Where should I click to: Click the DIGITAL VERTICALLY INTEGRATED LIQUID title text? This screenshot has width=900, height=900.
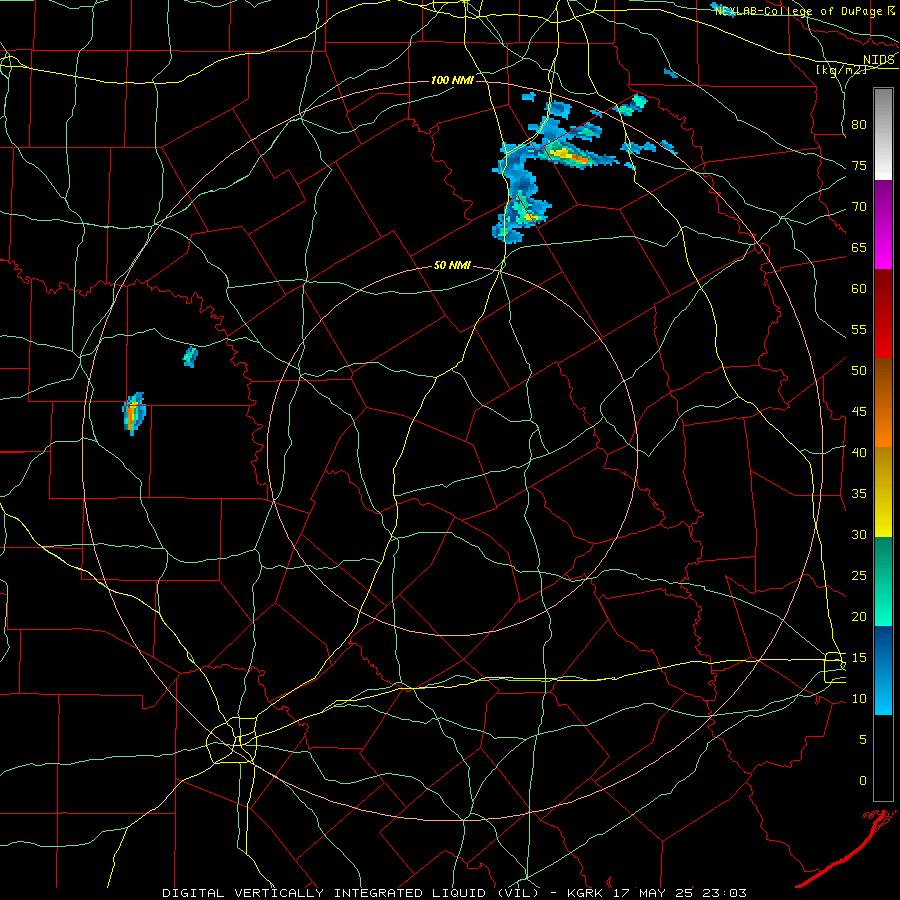(323, 893)
